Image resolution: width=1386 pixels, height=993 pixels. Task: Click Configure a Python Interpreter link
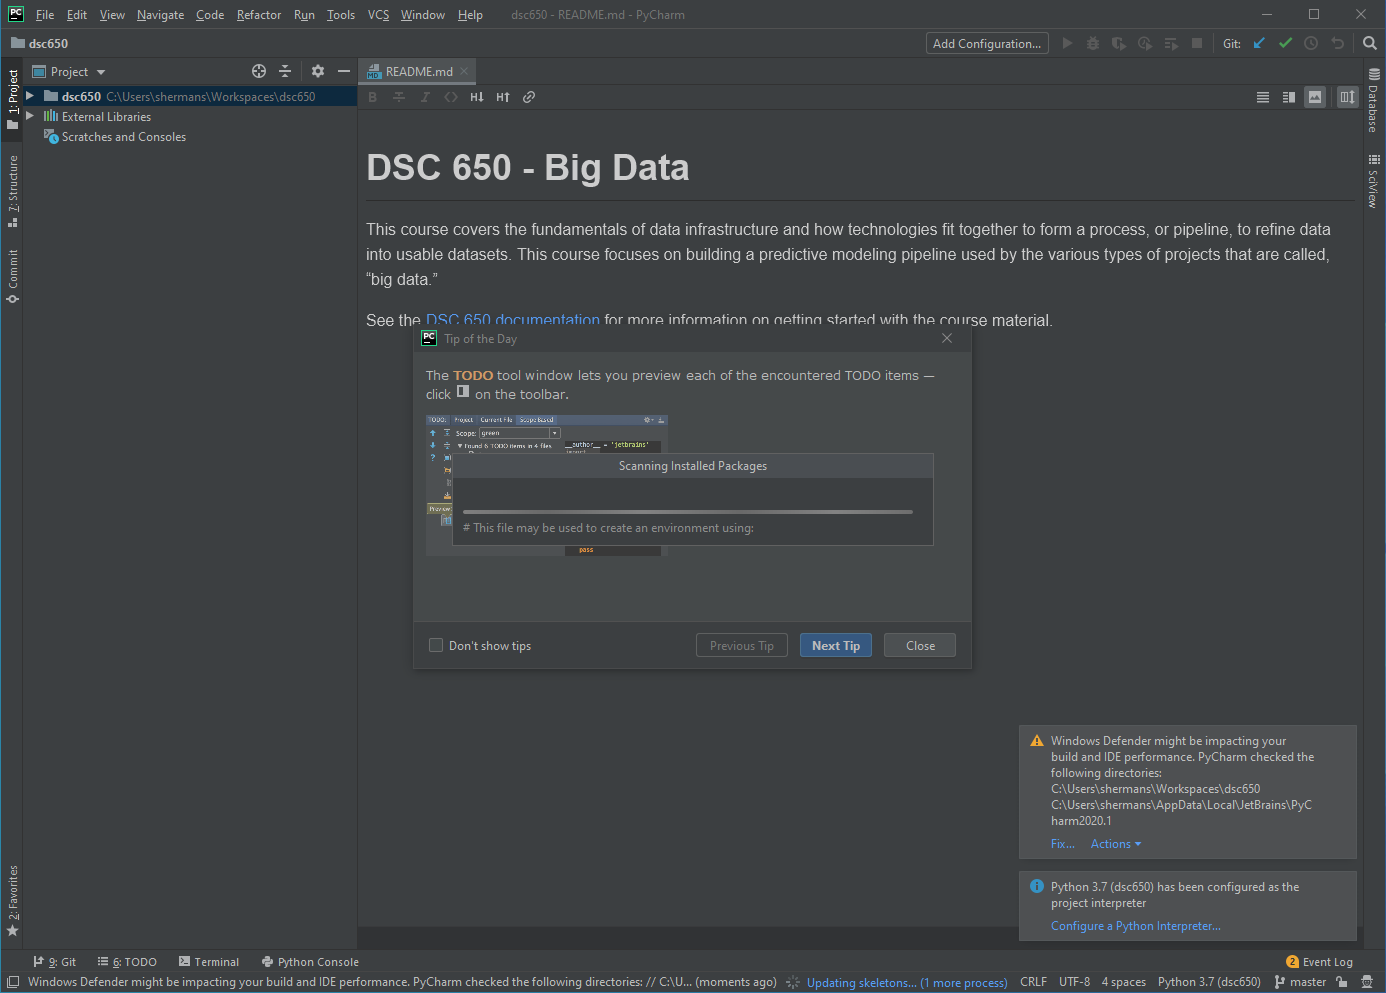click(x=1135, y=926)
